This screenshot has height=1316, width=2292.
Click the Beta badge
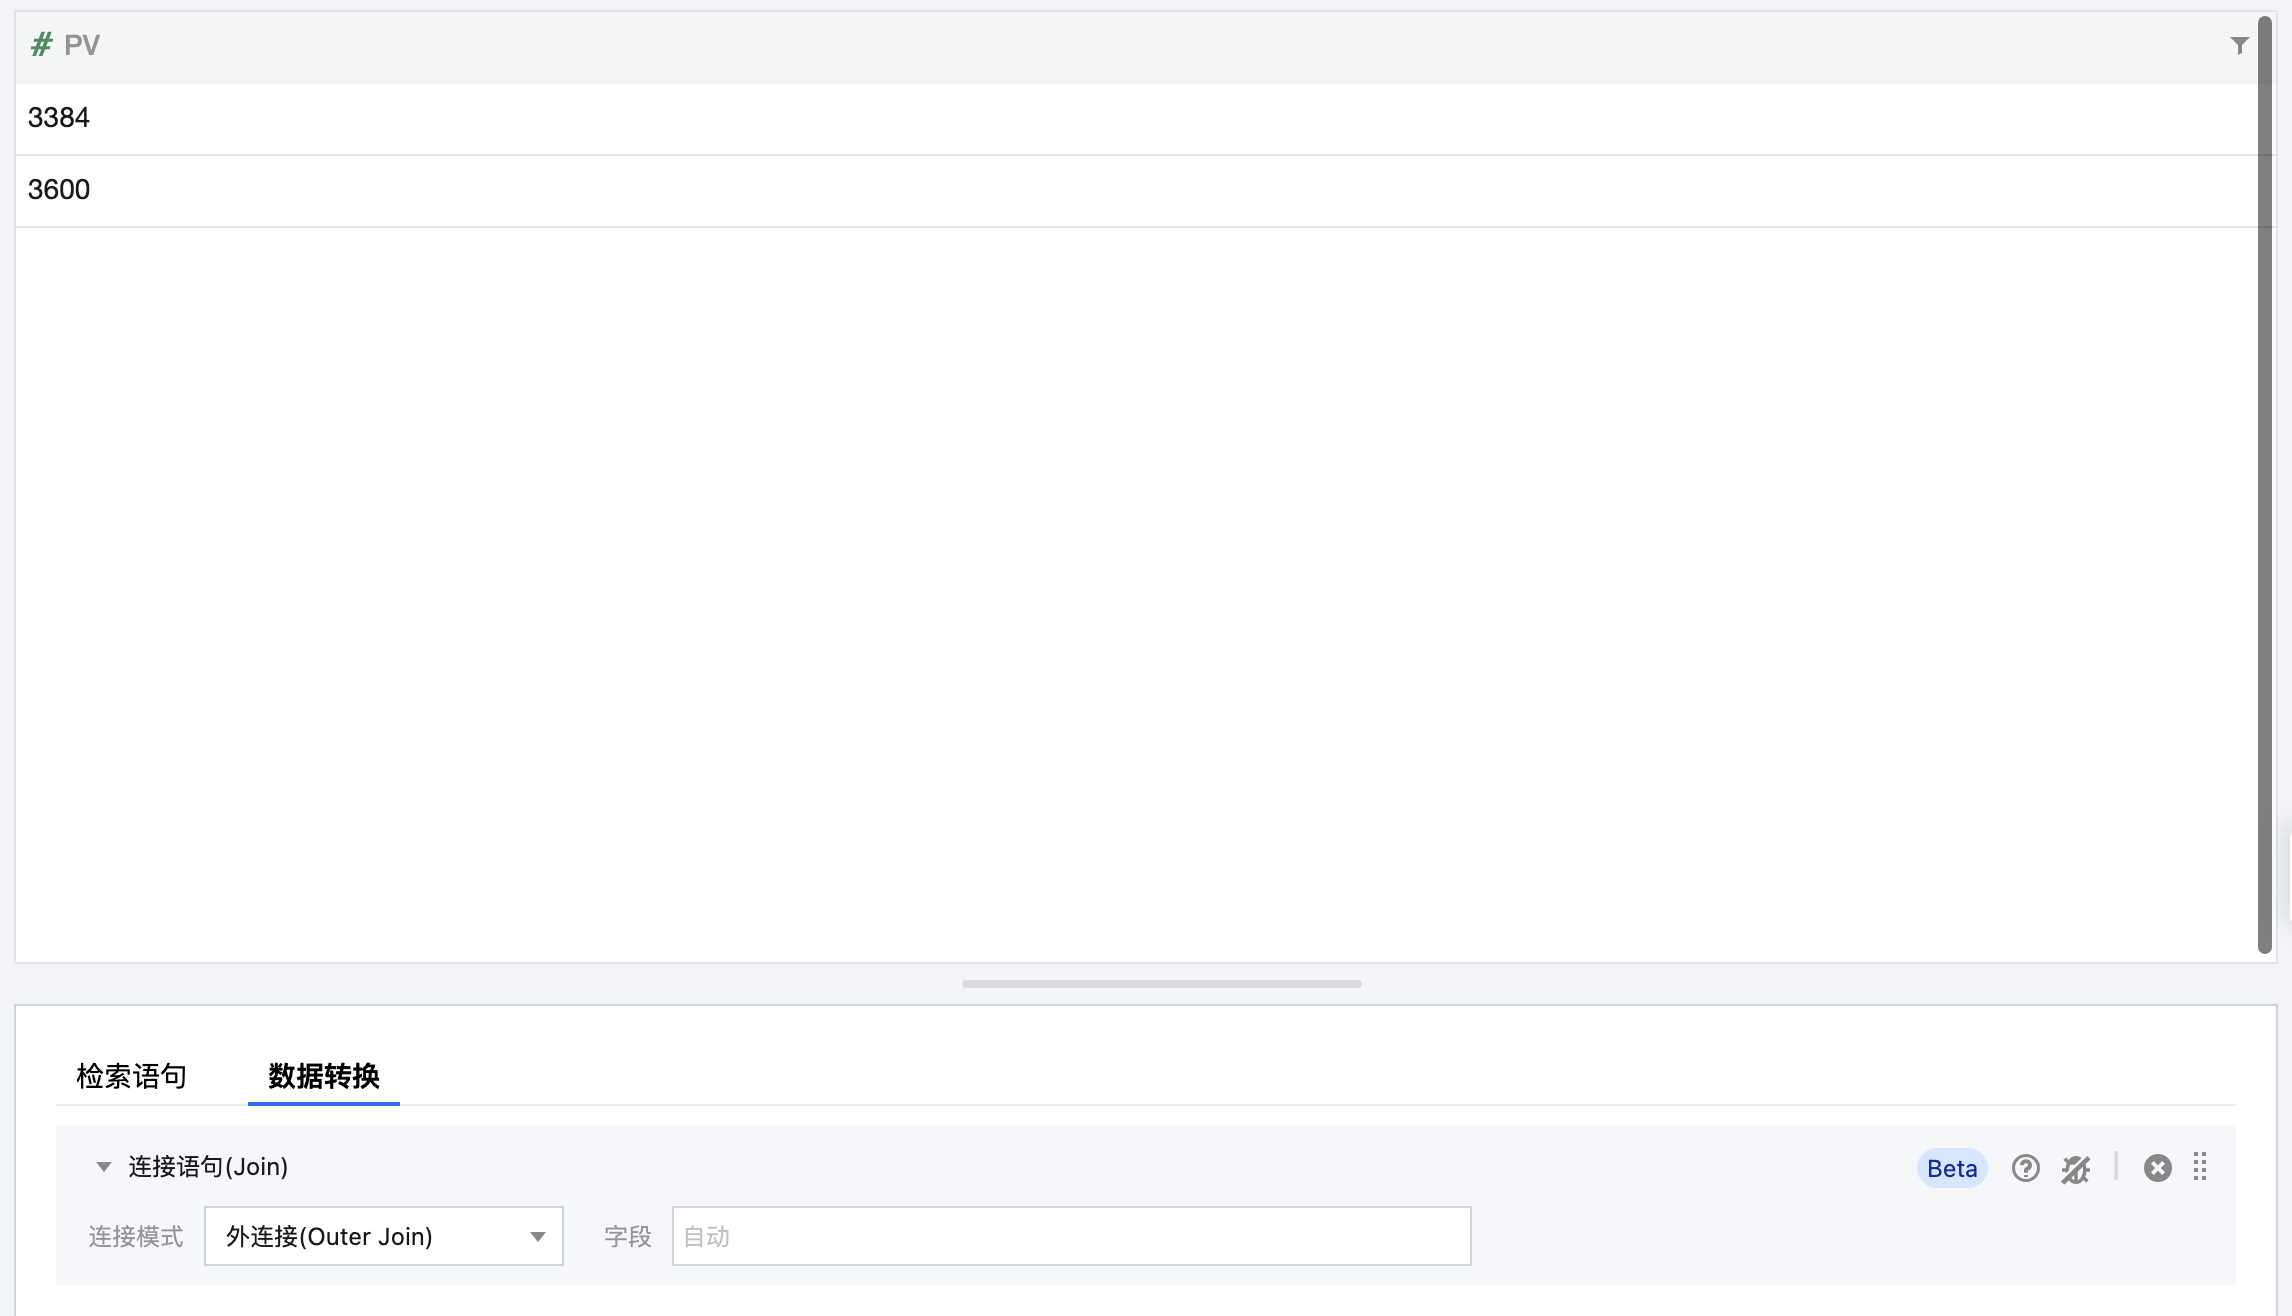point(1951,1168)
